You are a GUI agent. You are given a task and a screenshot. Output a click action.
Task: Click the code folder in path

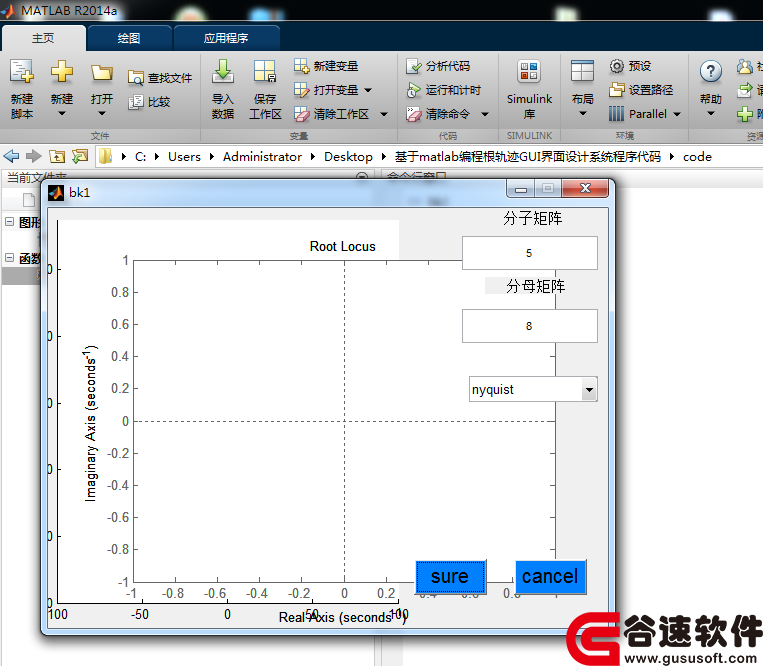[697, 157]
